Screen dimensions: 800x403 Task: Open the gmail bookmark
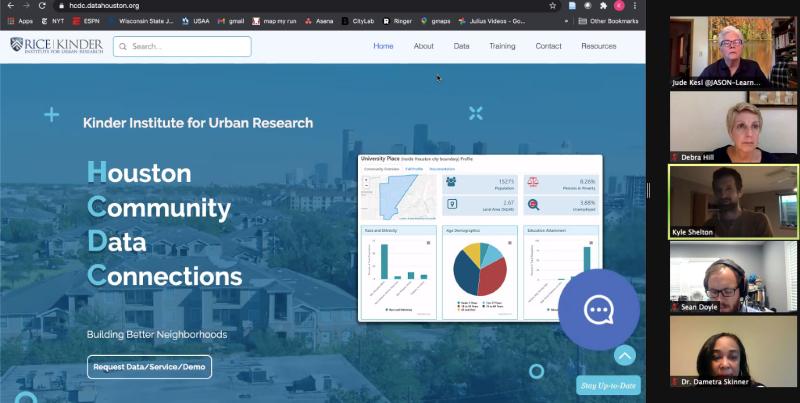click(x=231, y=21)
